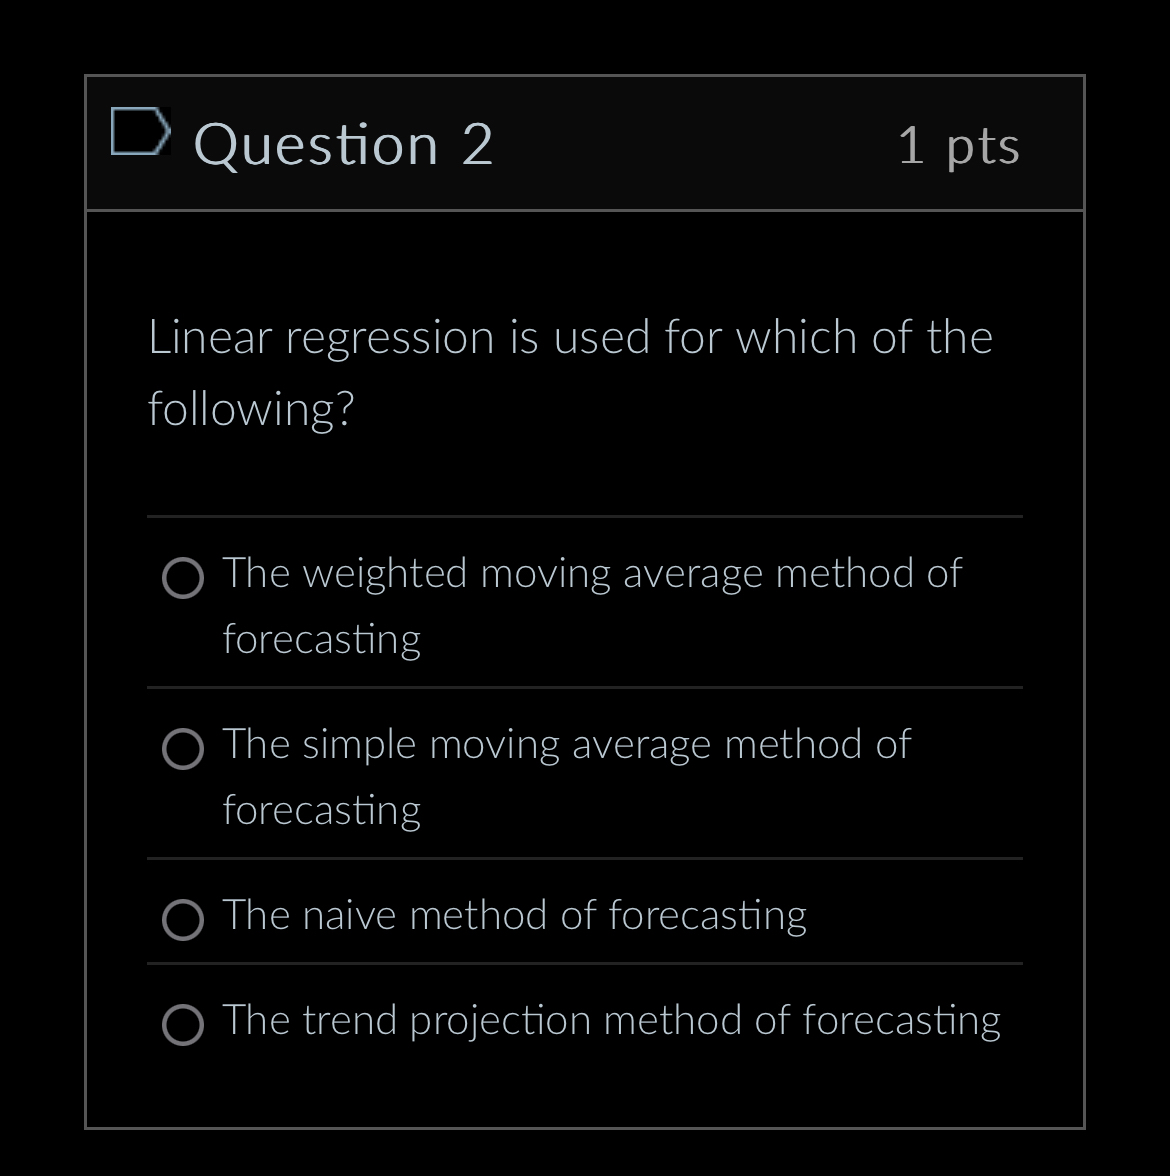Click the divider line above answer choices
The width and height of the screenshot is (1170, 1176).
tap(585, 516)
